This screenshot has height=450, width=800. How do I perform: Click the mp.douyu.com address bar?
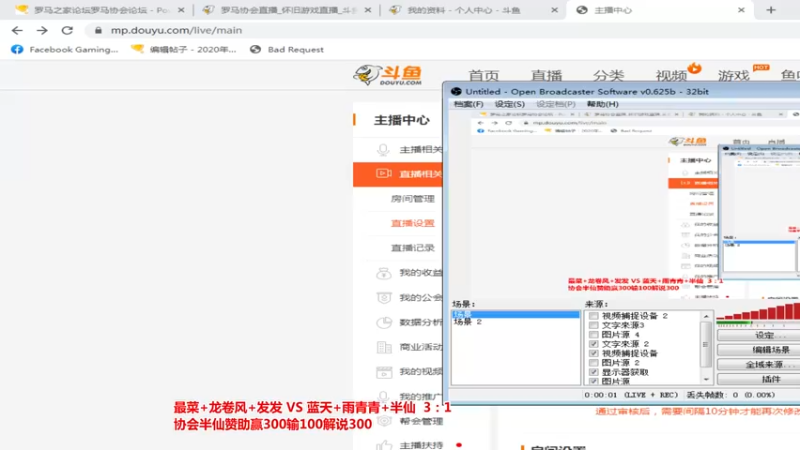176,31
